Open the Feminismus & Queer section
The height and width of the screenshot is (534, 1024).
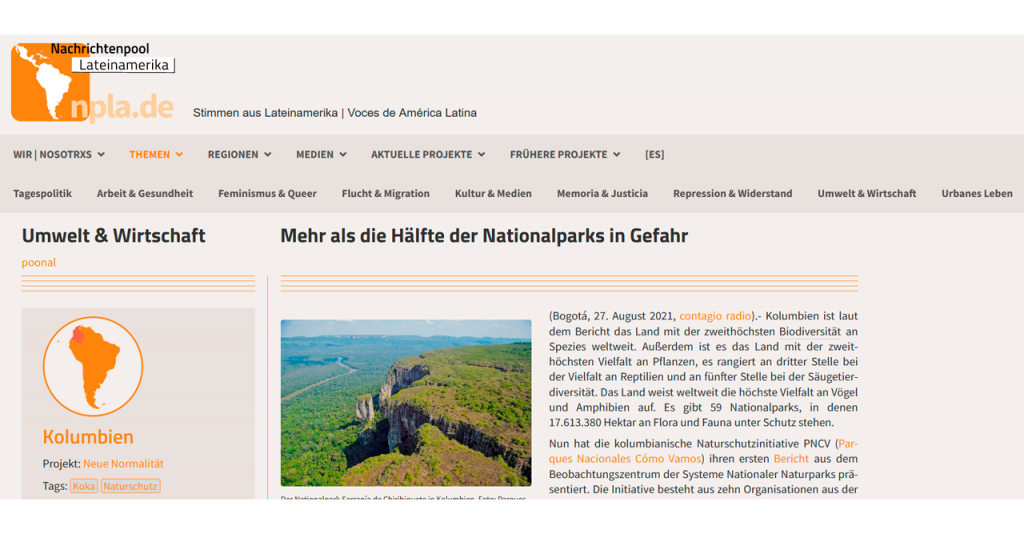267,193
